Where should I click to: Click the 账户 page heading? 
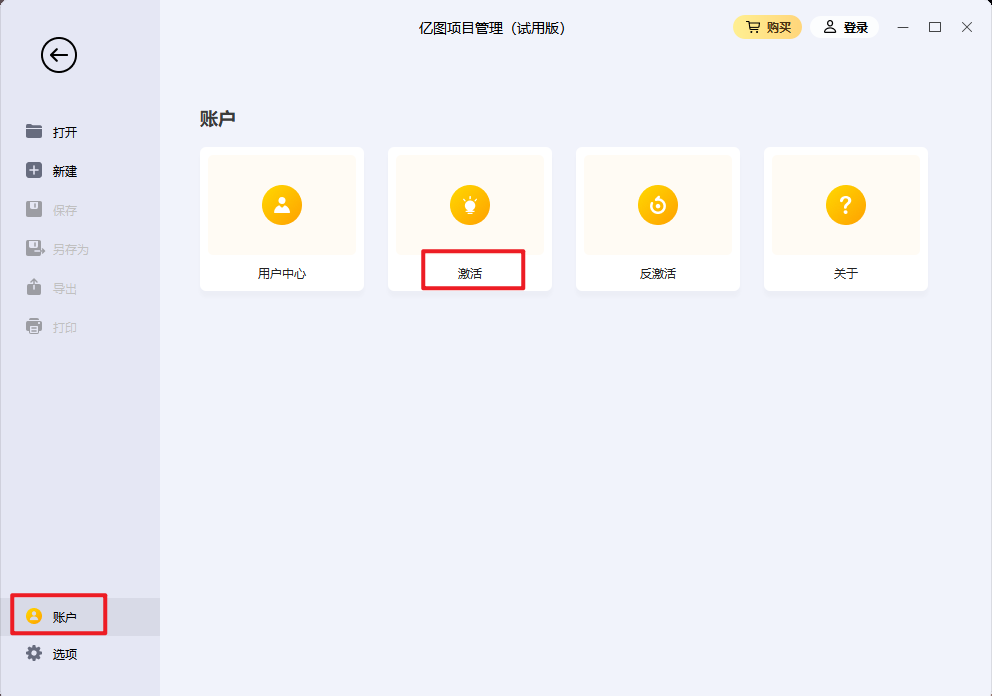[218, 119]
